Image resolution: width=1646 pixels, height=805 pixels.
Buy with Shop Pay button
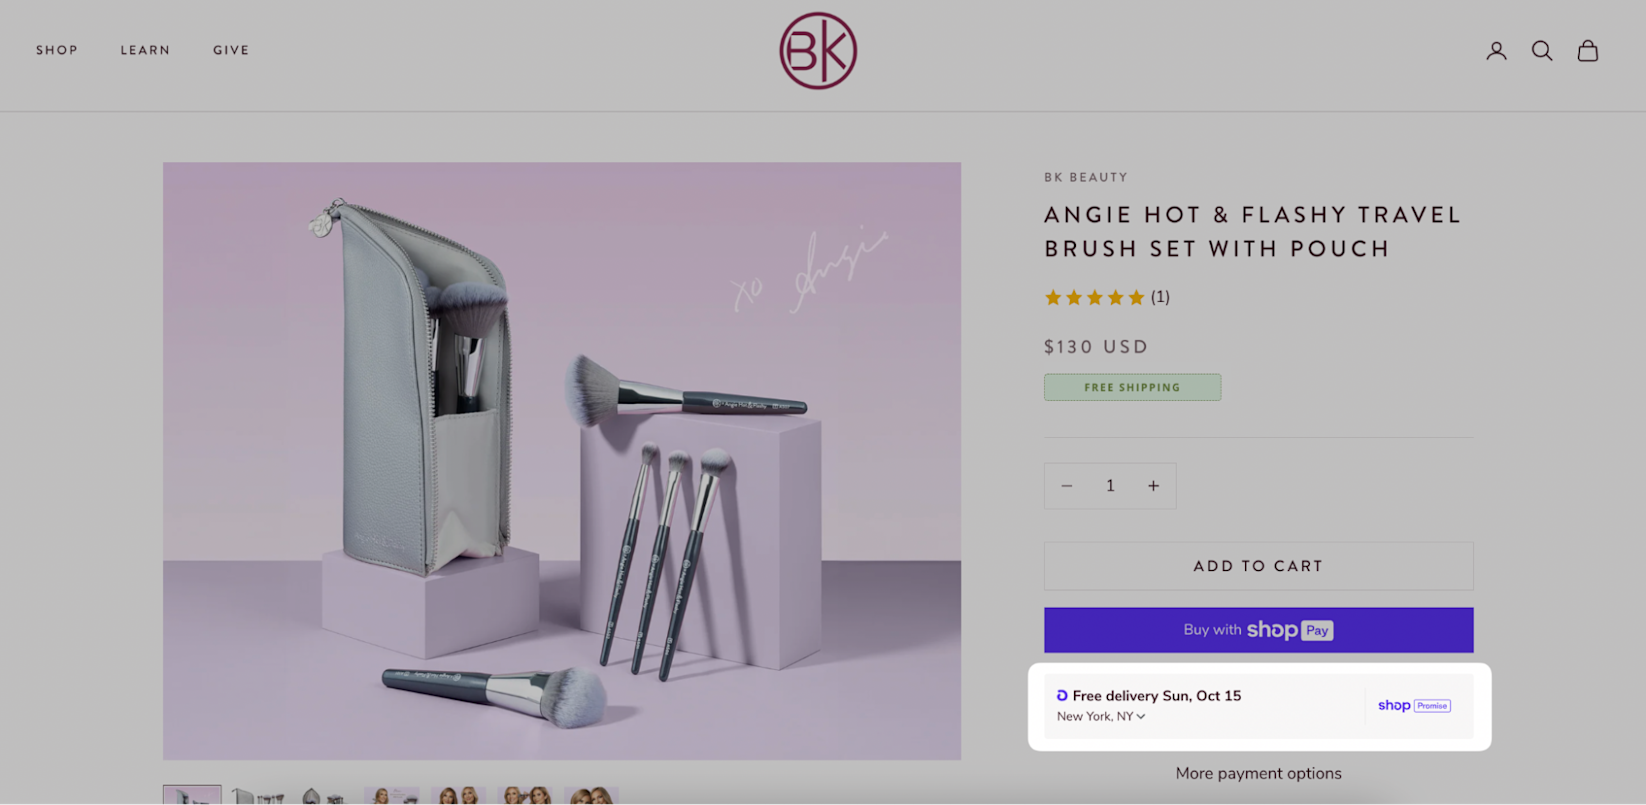1258,630
